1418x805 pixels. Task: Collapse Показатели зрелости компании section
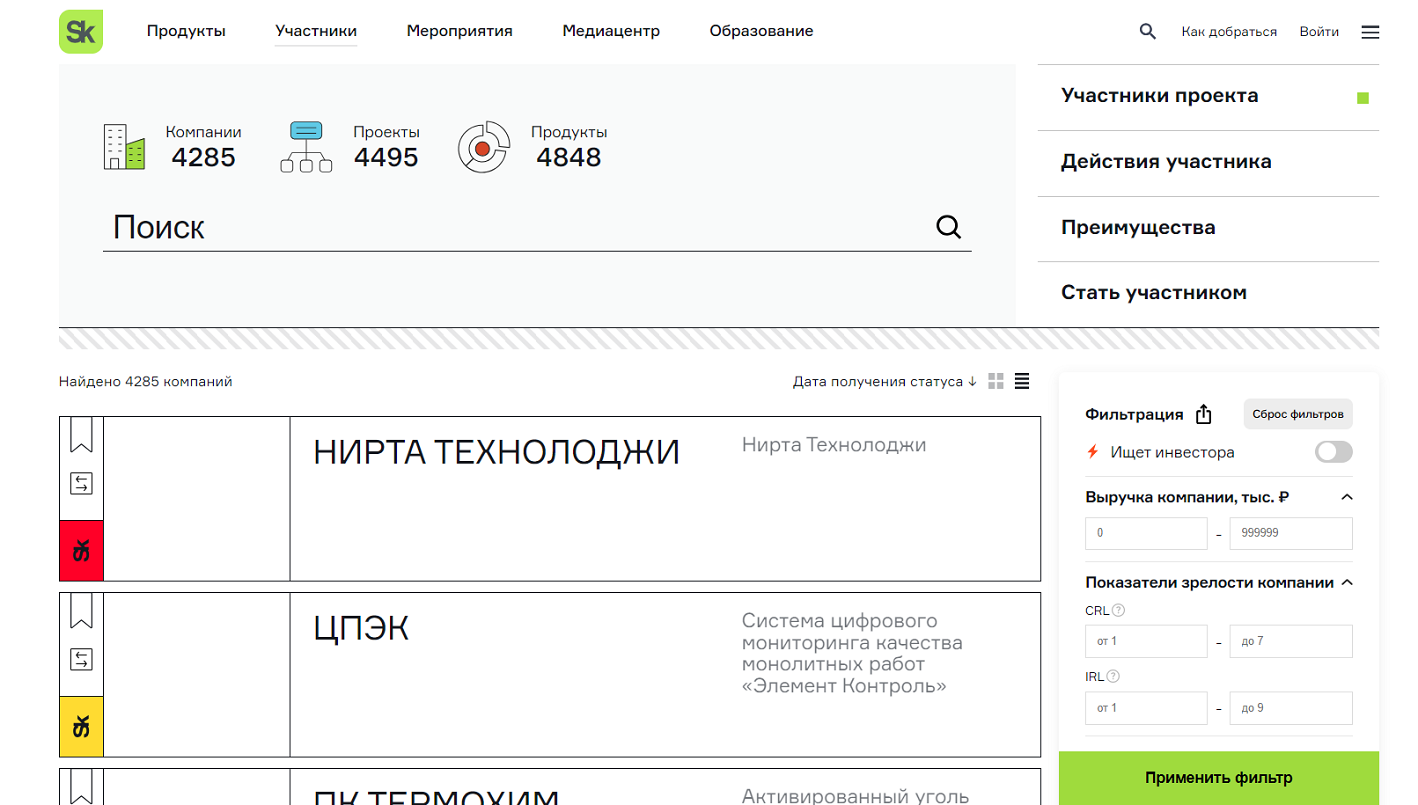(1346, 582)
